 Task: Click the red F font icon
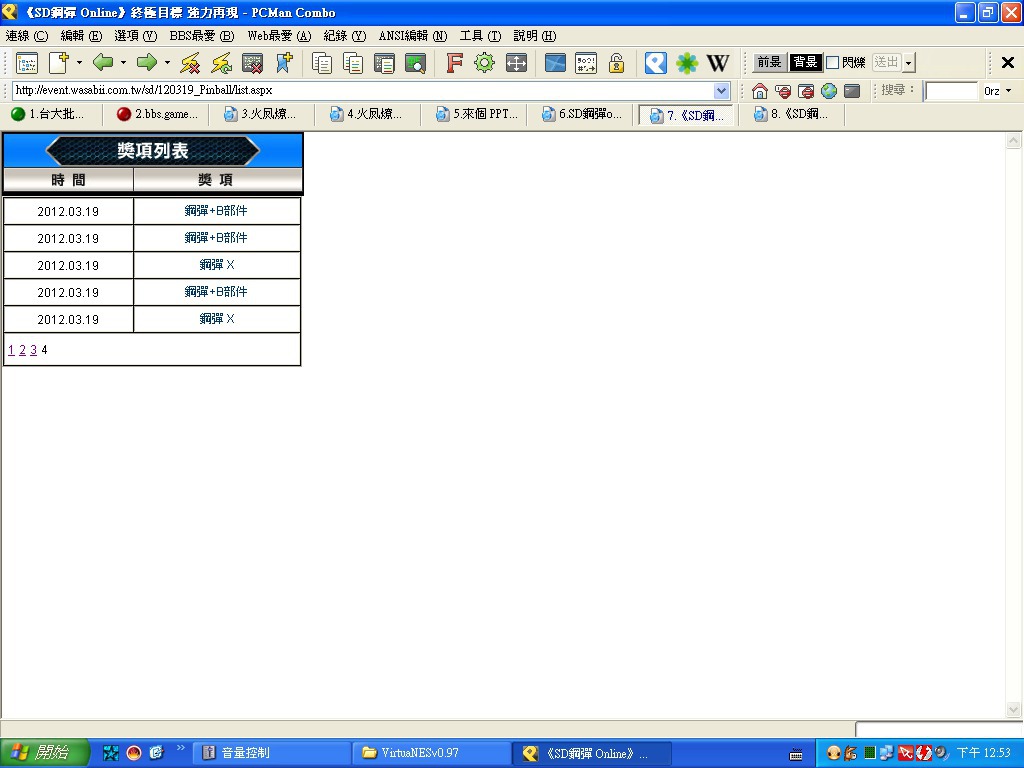[454, 63]
